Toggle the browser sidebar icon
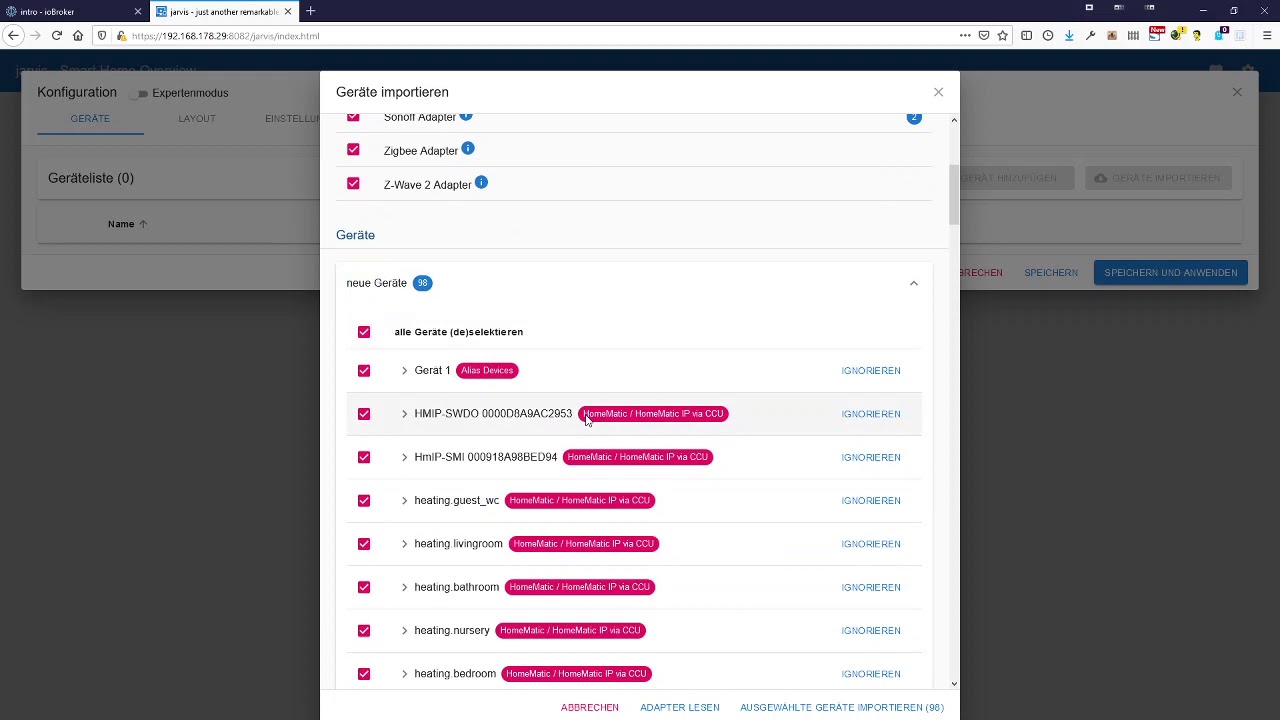Viewport: 1280px width, 720px height. pos(1026,36)
